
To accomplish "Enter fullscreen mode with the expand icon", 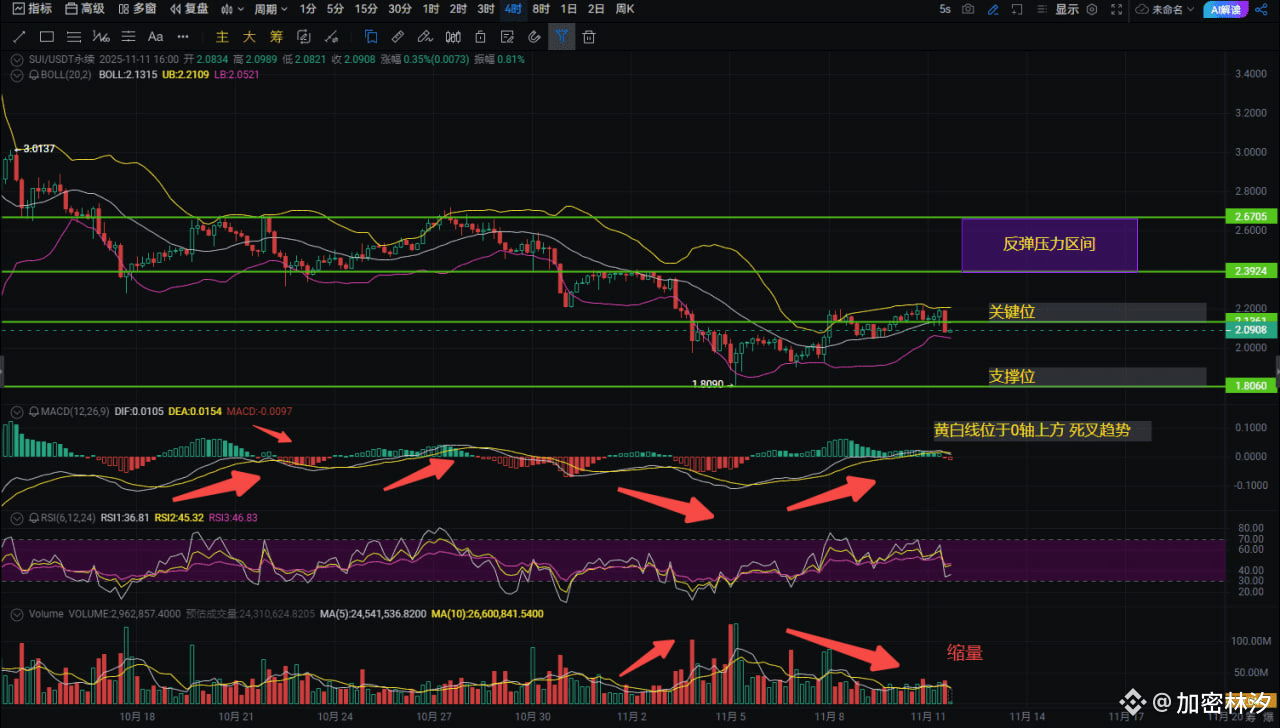I will point(1117,9).
